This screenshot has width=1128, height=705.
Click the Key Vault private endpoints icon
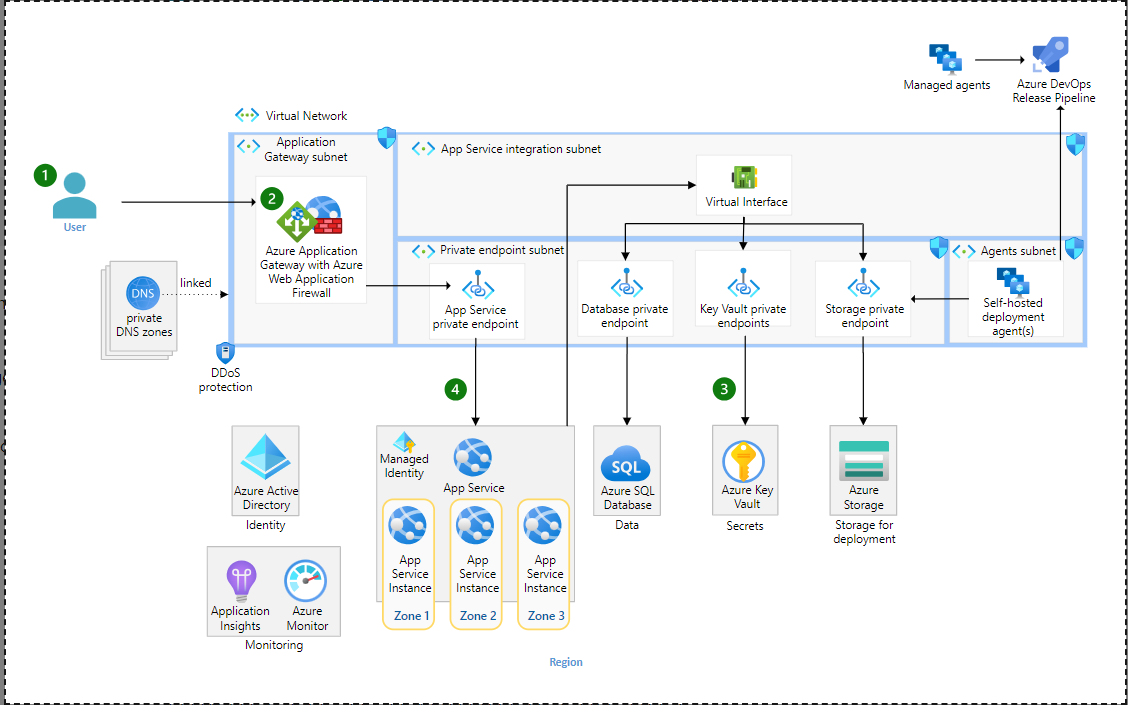coord(744,283)
